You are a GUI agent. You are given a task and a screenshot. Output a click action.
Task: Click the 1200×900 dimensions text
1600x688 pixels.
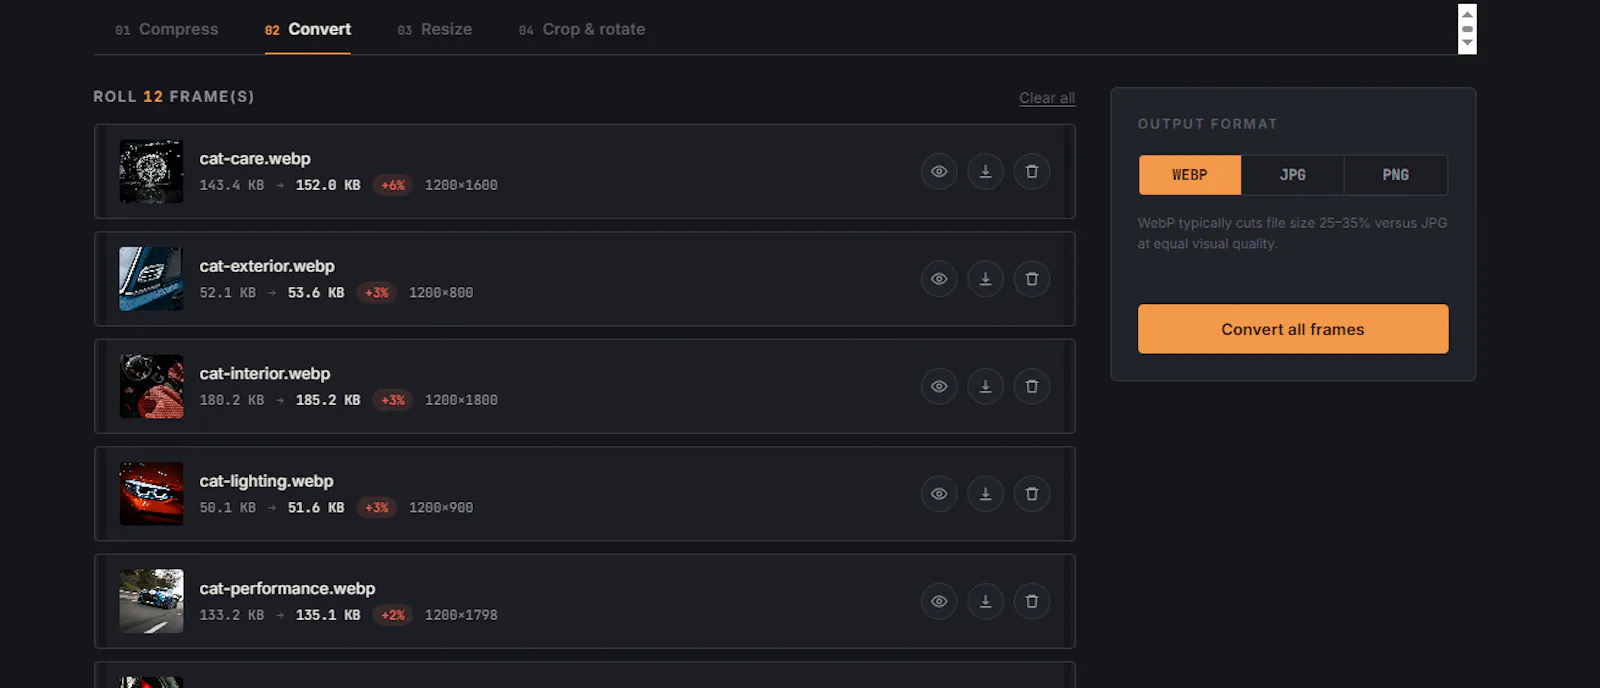[441, 508]
